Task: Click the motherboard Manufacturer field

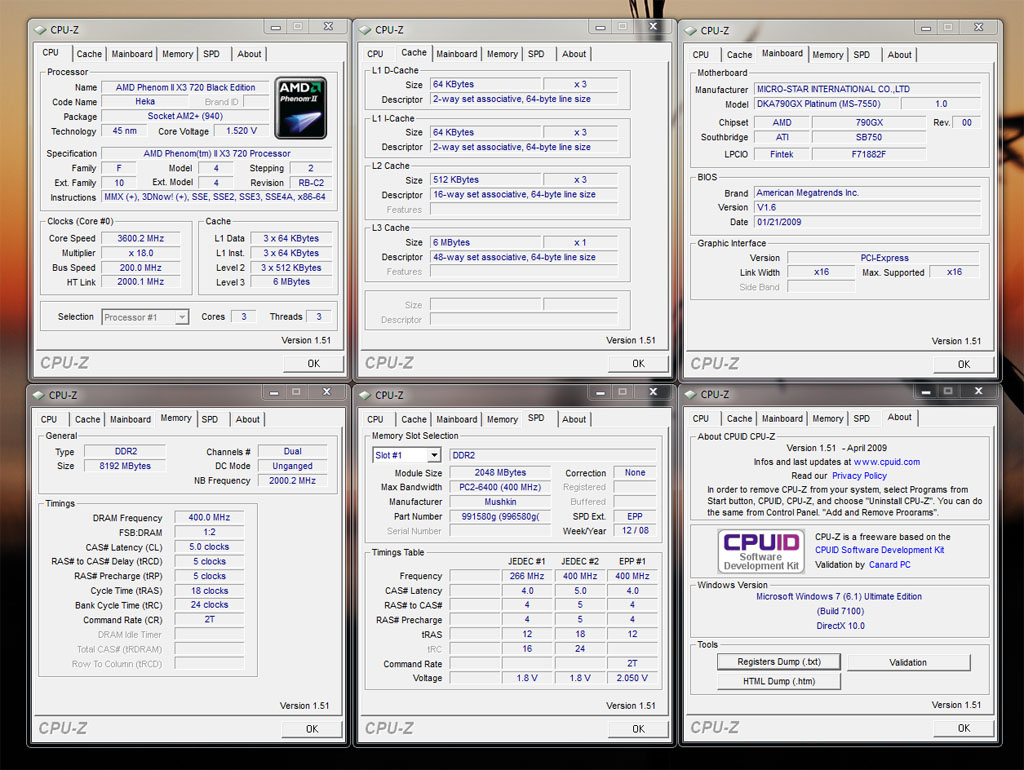Action: [867, 89]
